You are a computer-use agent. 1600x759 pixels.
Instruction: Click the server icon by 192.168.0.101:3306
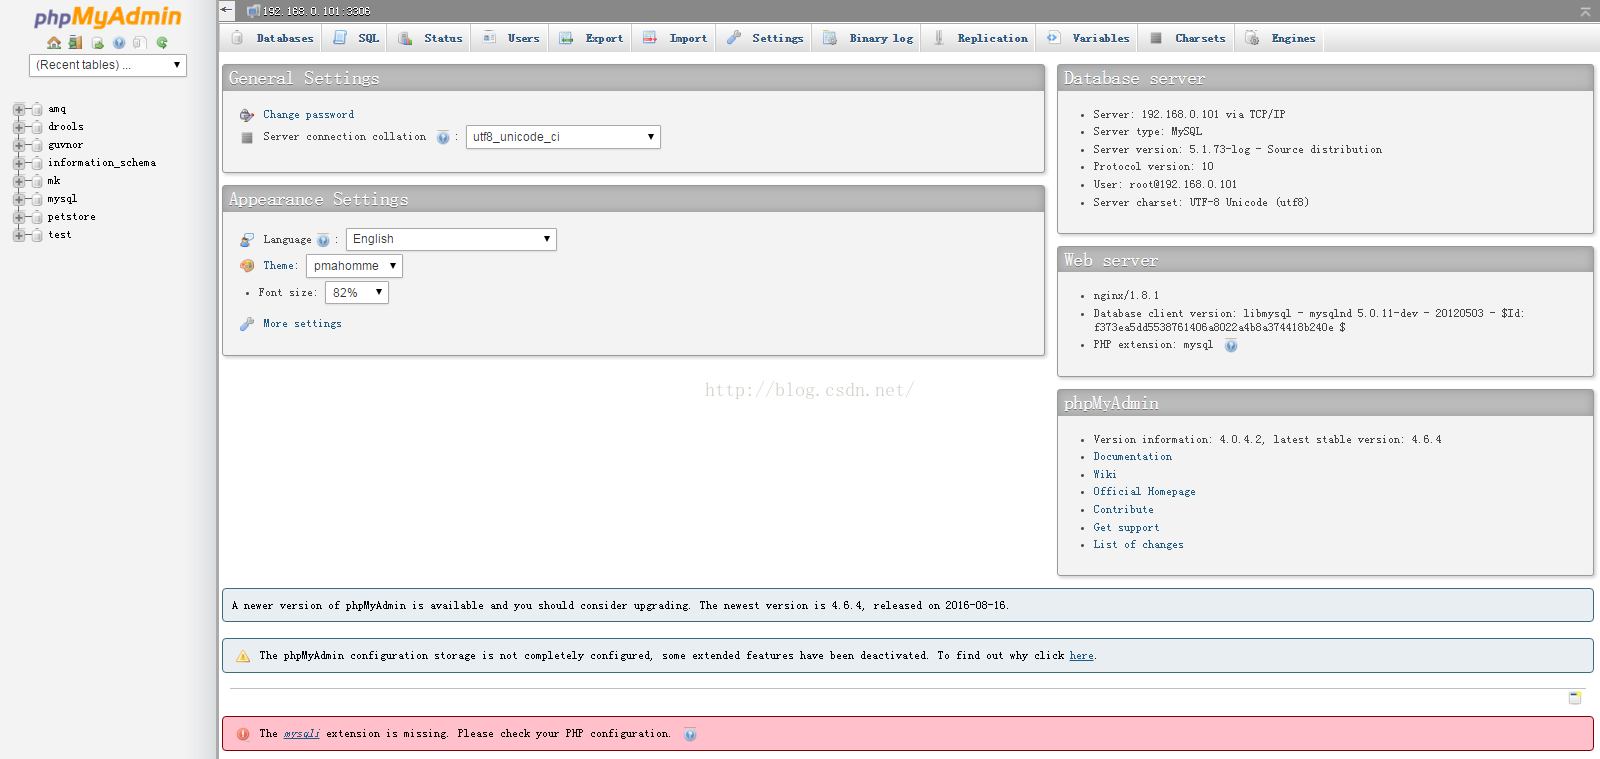pos(253,11)
